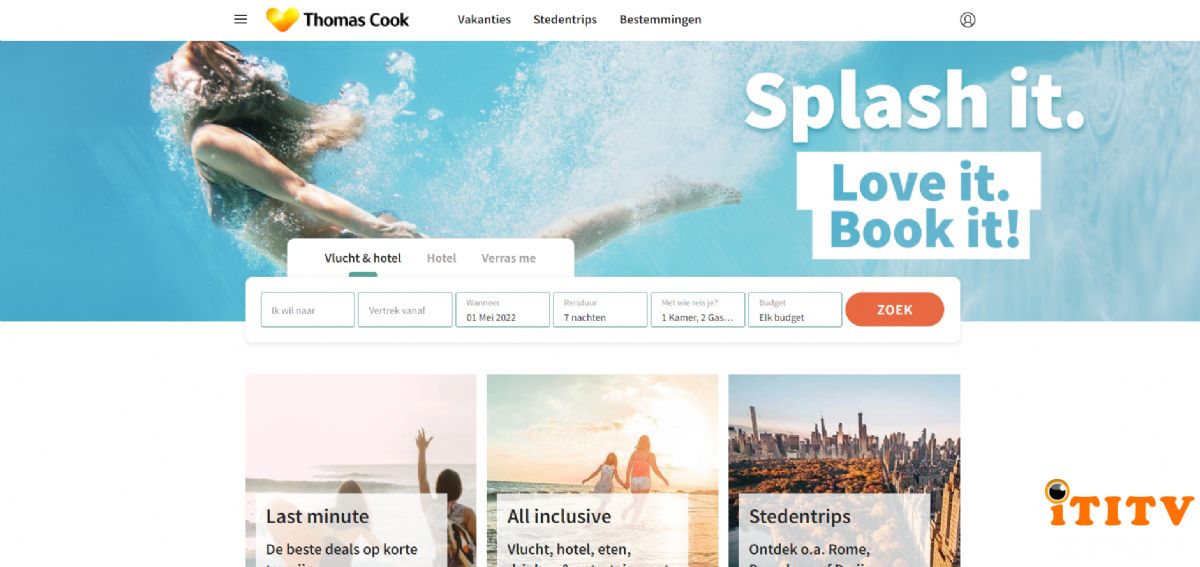
Task: Focus the 'Vertrek vanaf' departure field
Action: [x=405, y=310]
